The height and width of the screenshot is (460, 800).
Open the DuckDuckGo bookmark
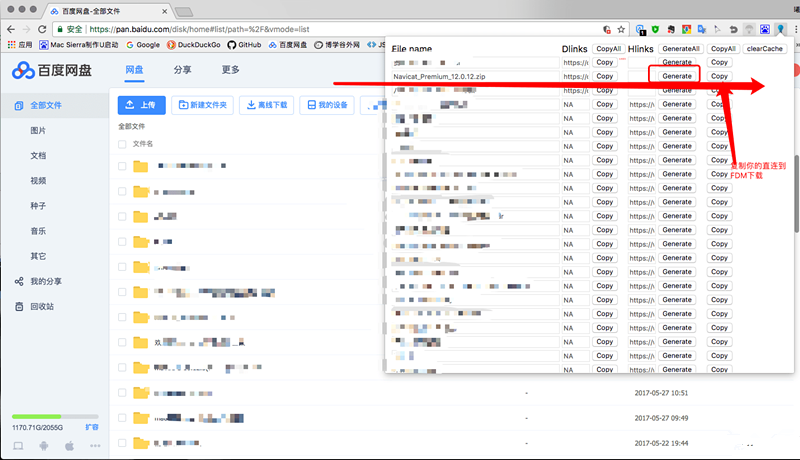[x=194, y=45]
